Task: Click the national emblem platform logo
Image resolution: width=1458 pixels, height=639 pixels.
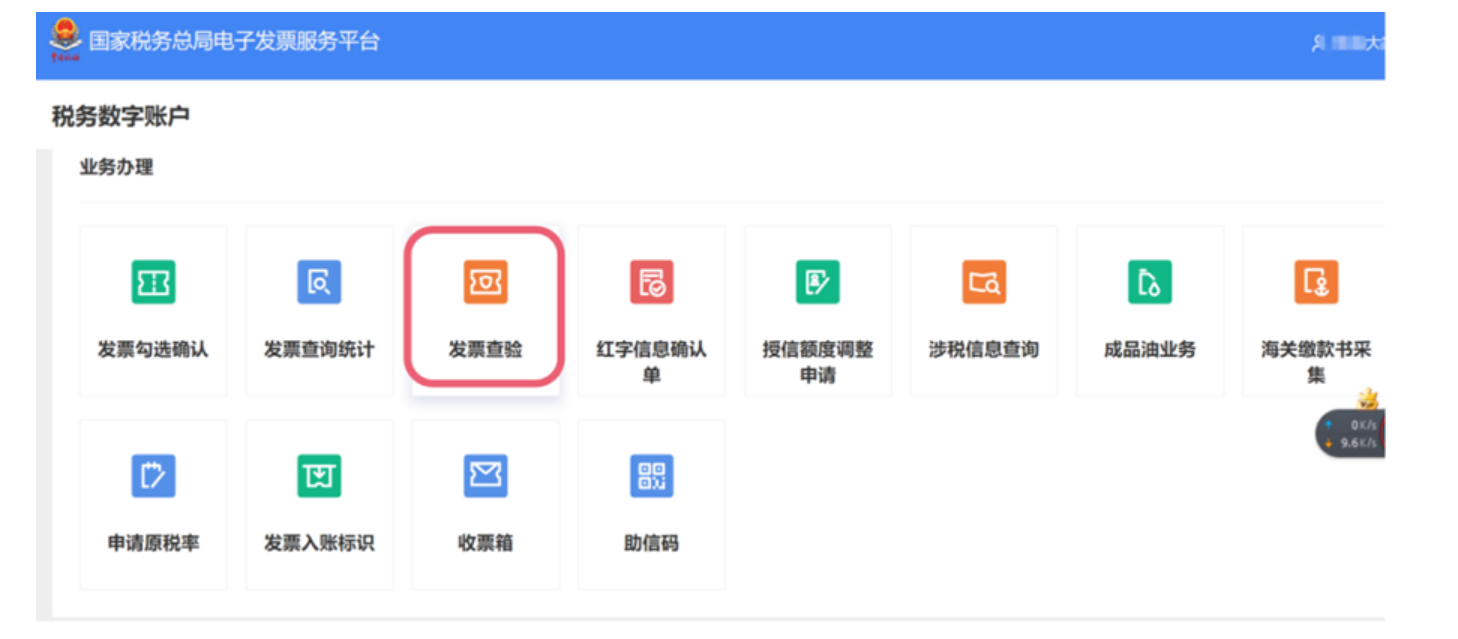Action: pyautogui.click(x=65, y=40)
